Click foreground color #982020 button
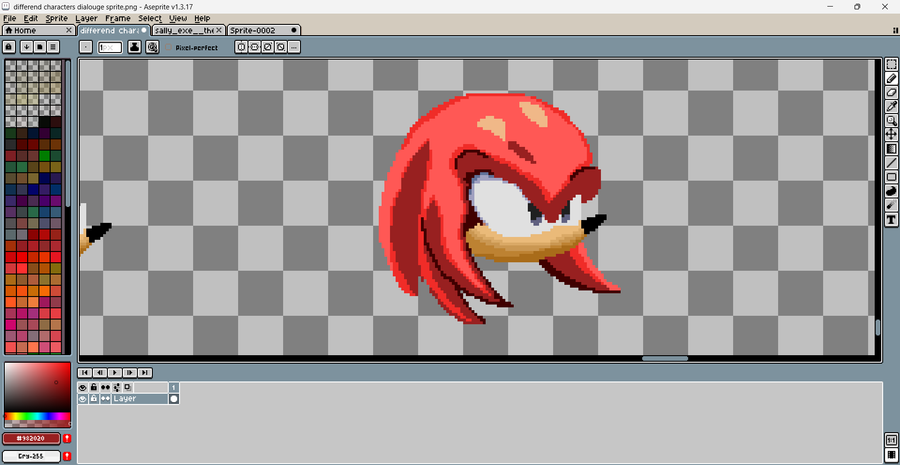The image size is (900, 465). 32,439
